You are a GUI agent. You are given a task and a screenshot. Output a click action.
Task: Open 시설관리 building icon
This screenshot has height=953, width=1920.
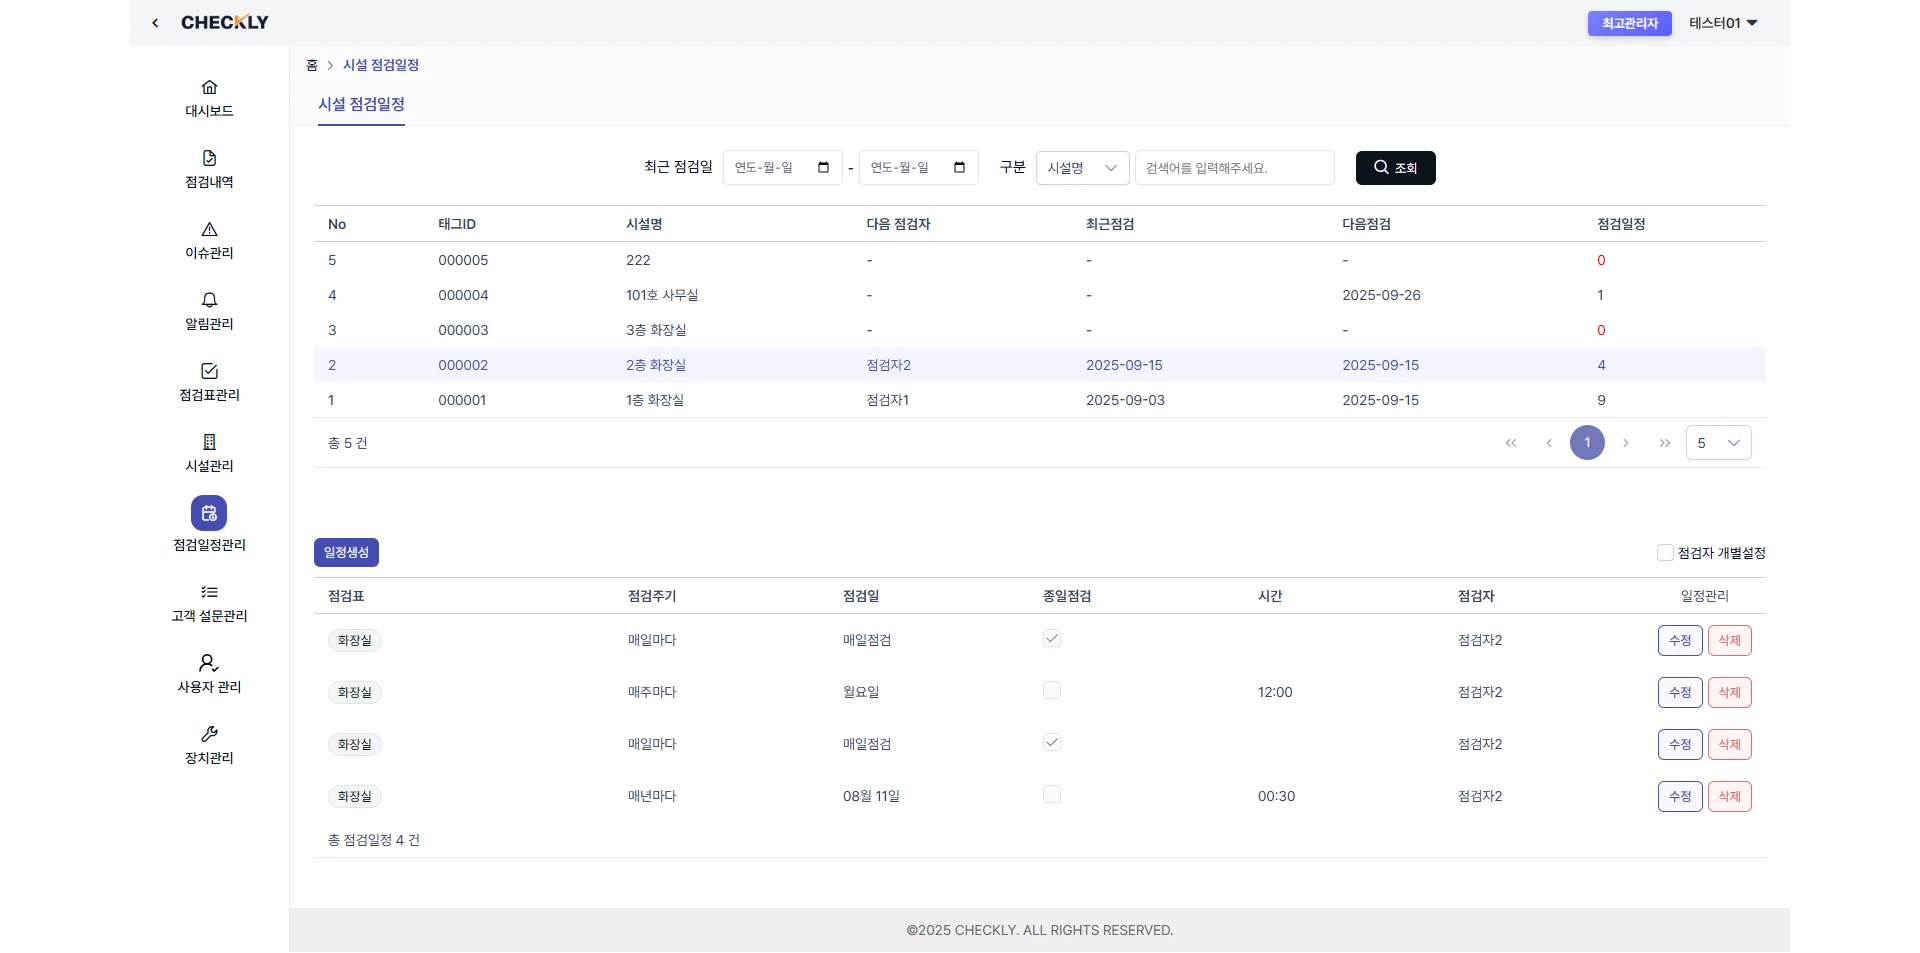coord(209,442)
